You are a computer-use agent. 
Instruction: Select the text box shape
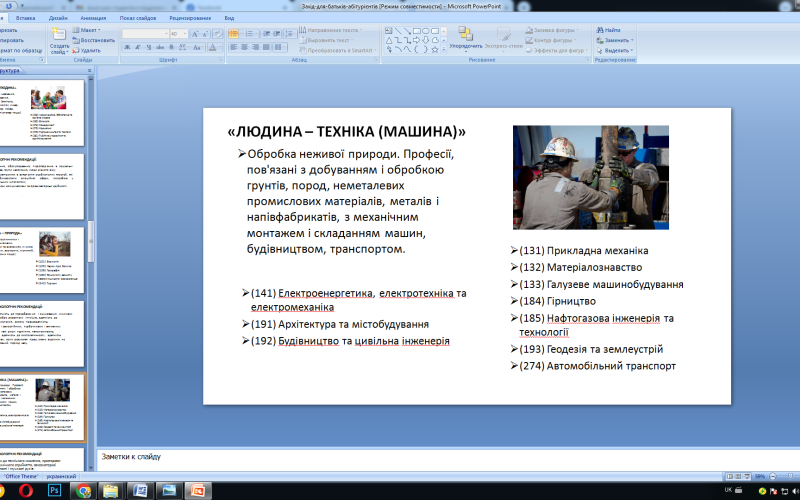pyautogui.click(x=389, y=31)
